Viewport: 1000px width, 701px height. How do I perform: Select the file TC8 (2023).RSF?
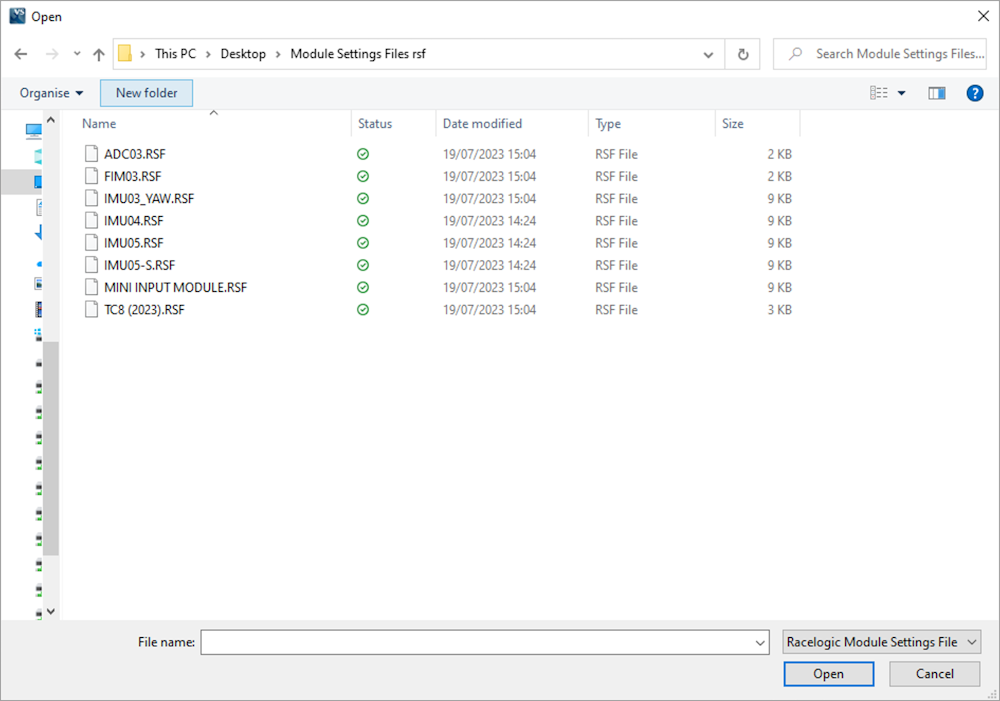pyautogui.click(x=144, y=311)
